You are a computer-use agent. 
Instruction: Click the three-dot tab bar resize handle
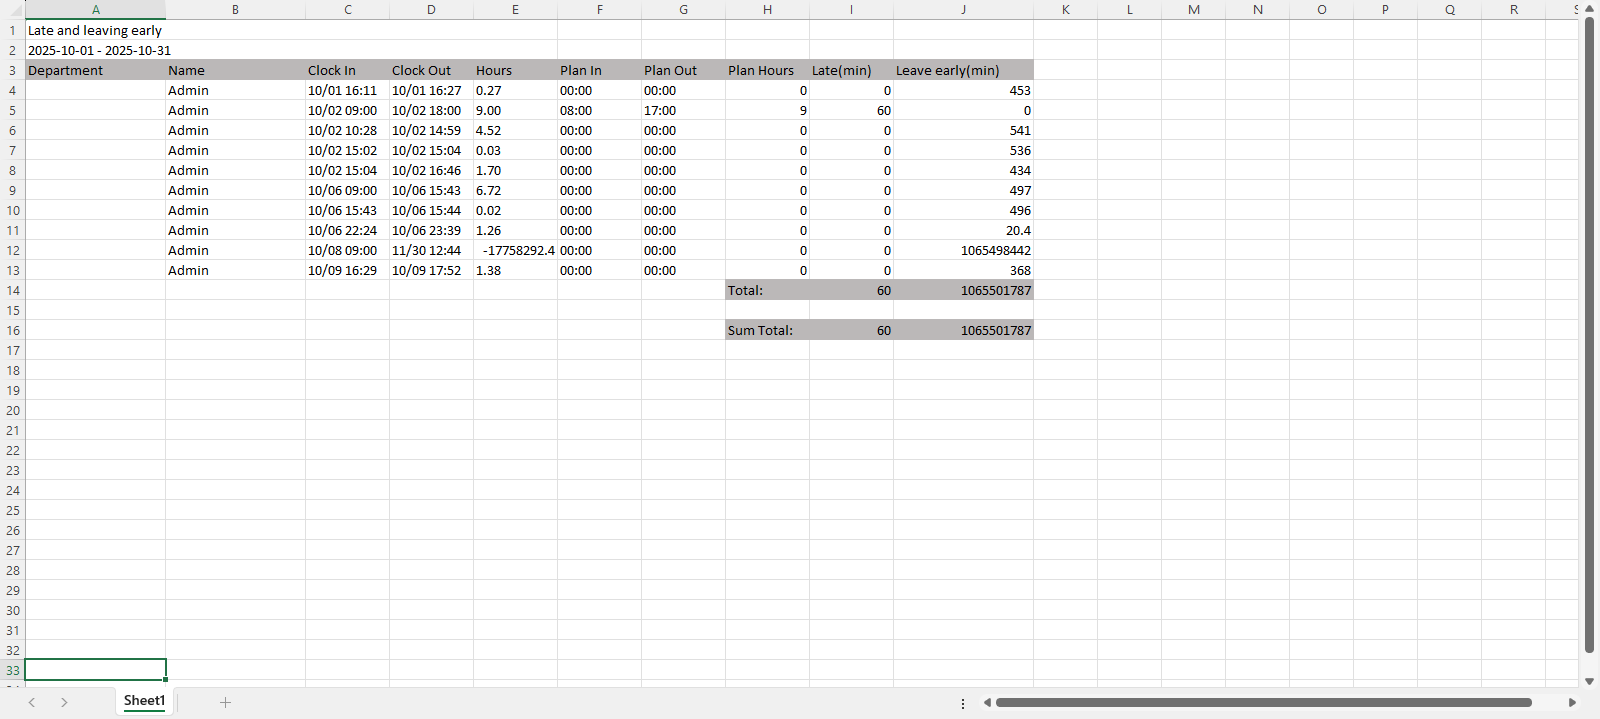coord(963,703)
